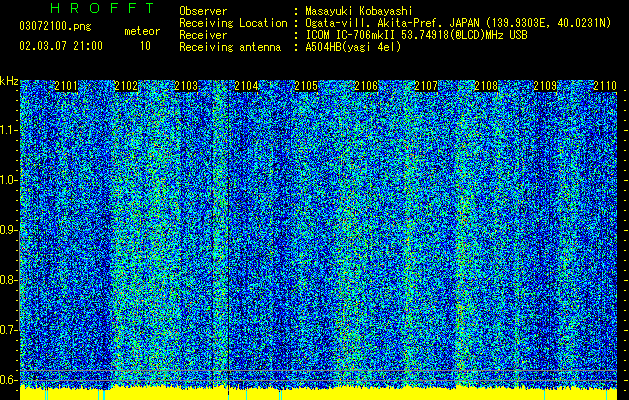Click the 2104 time marker
629x400 pixels.
click(246, 86)
